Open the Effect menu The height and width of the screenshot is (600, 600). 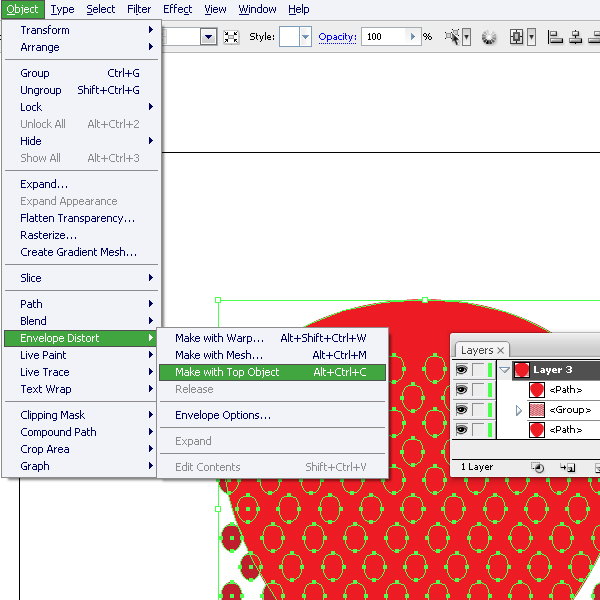(177, 9)
